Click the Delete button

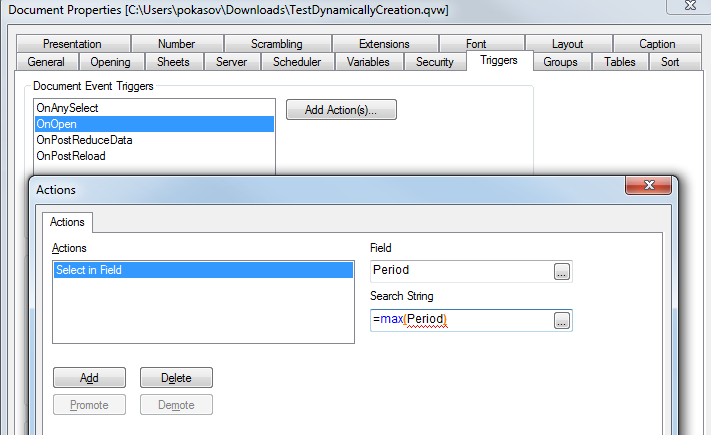click(x=176, y=378)
